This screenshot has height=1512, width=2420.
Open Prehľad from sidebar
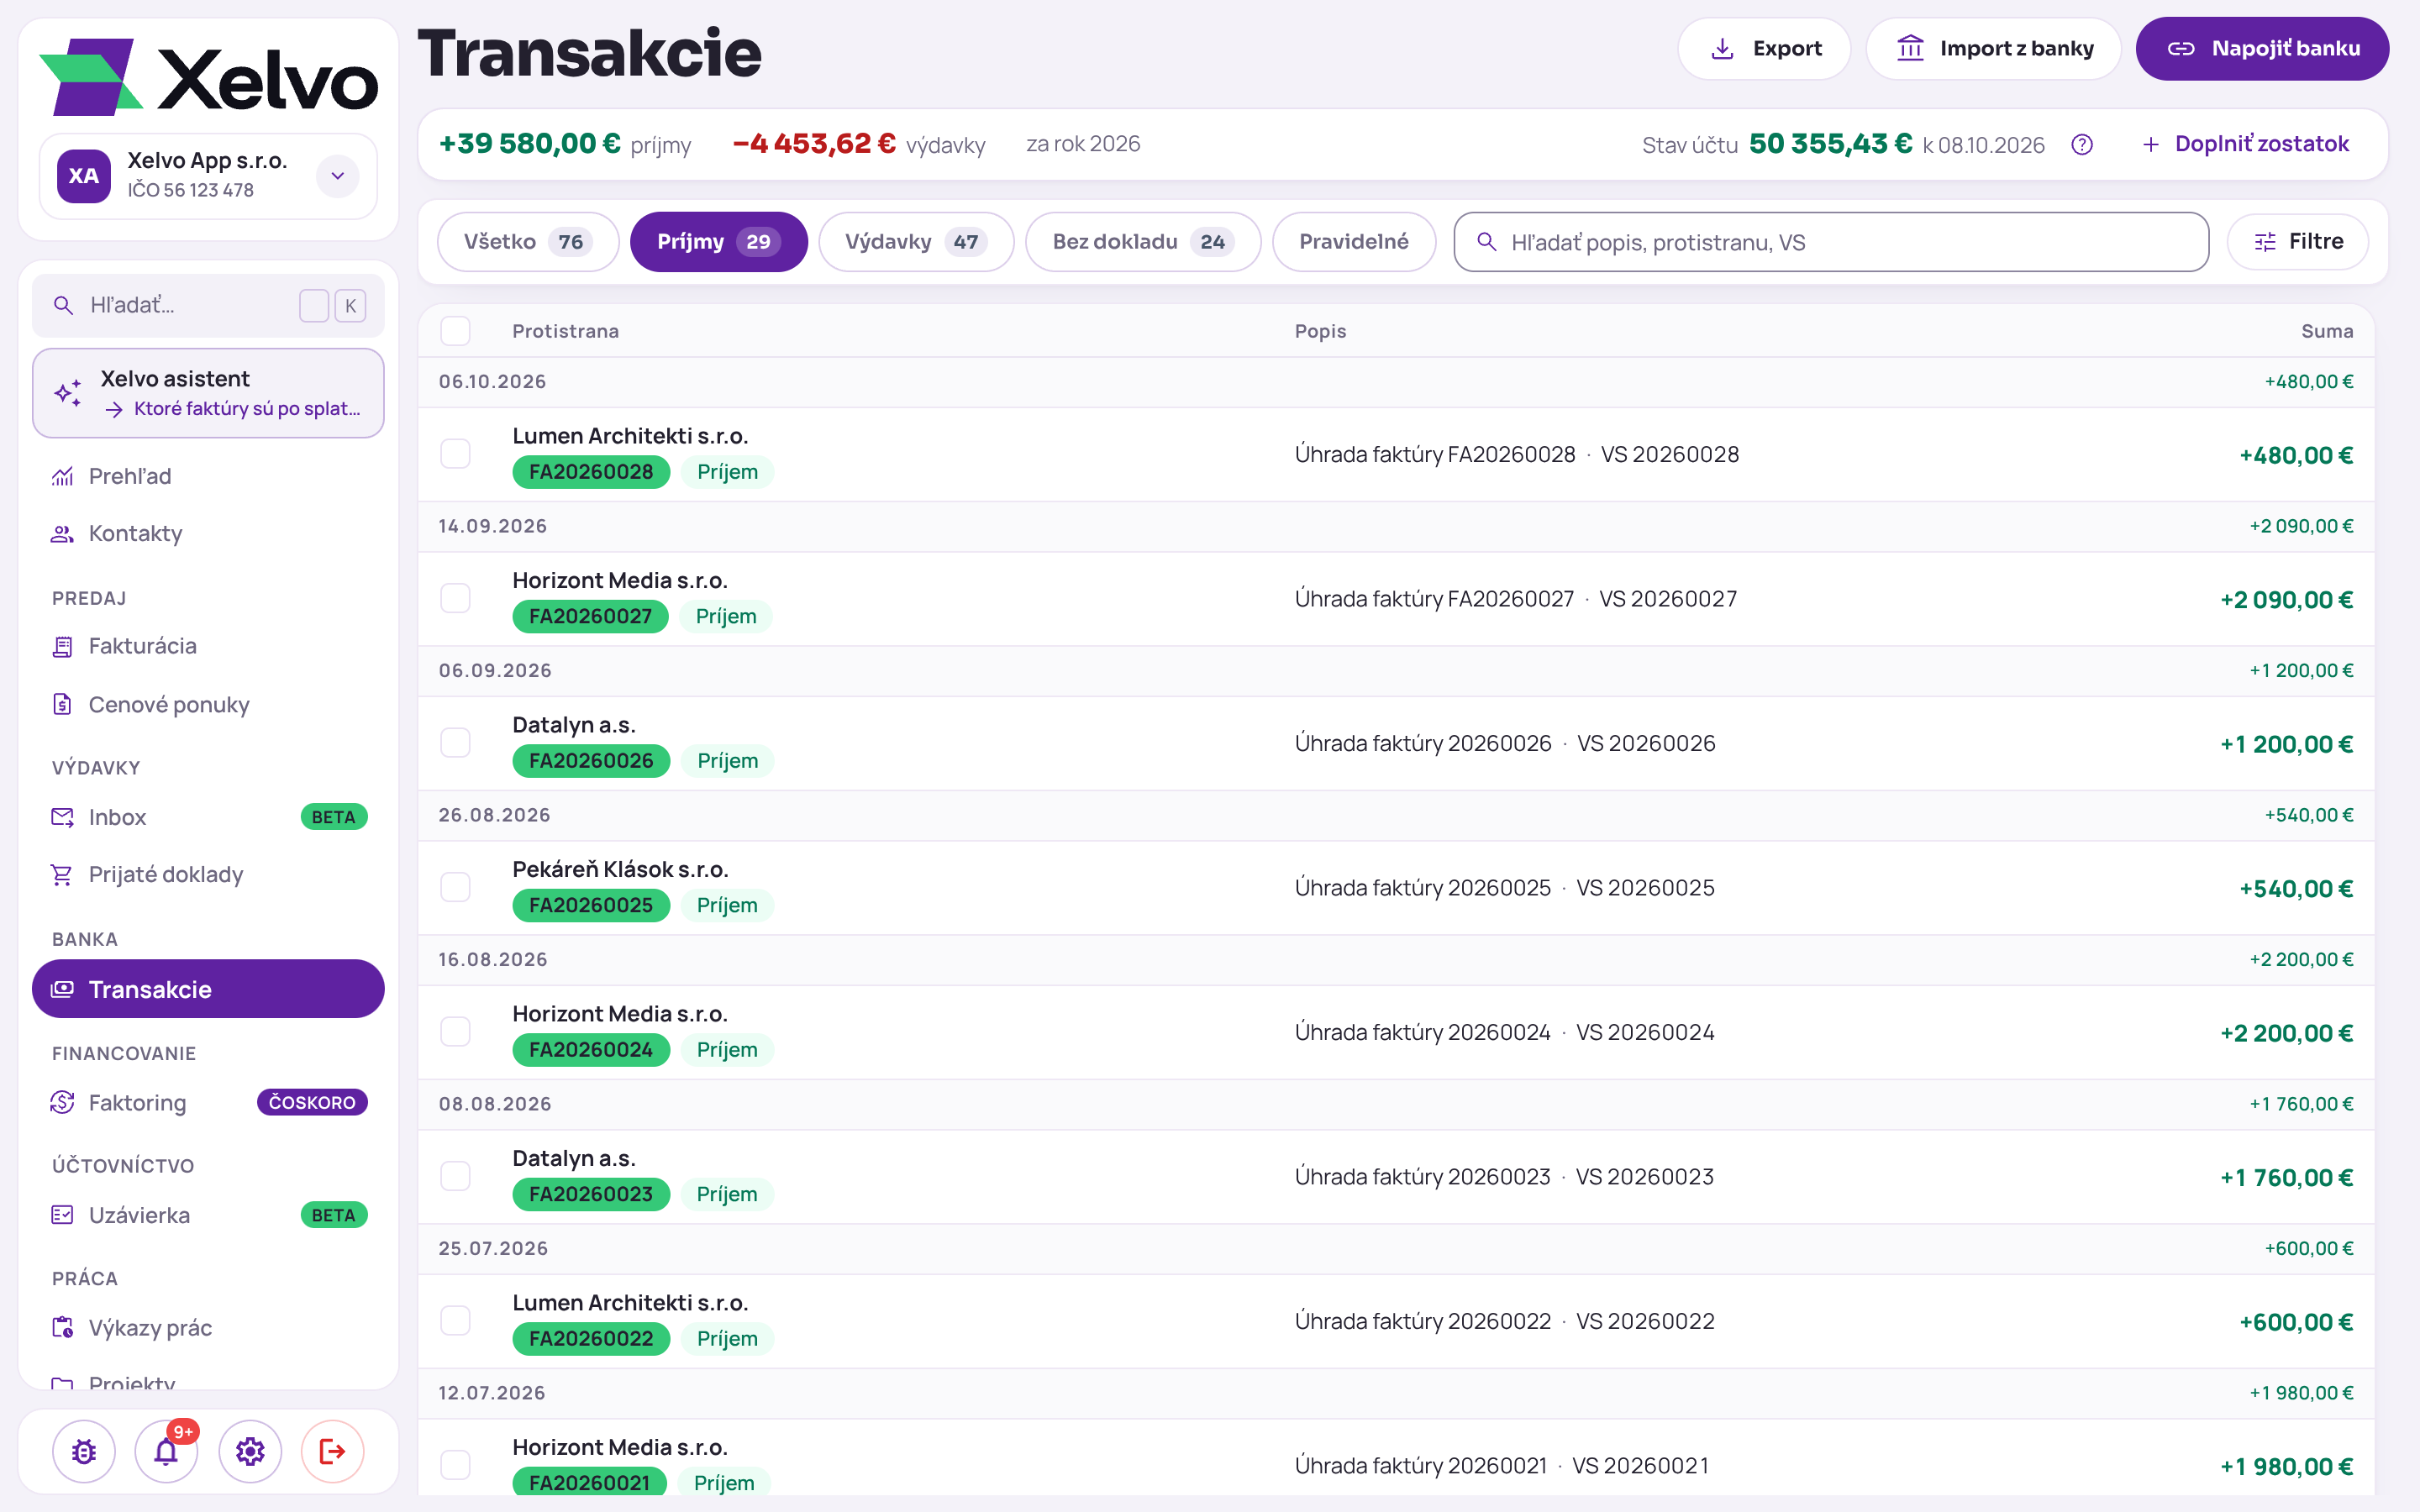pyautogui.click(x=208, y=476)
